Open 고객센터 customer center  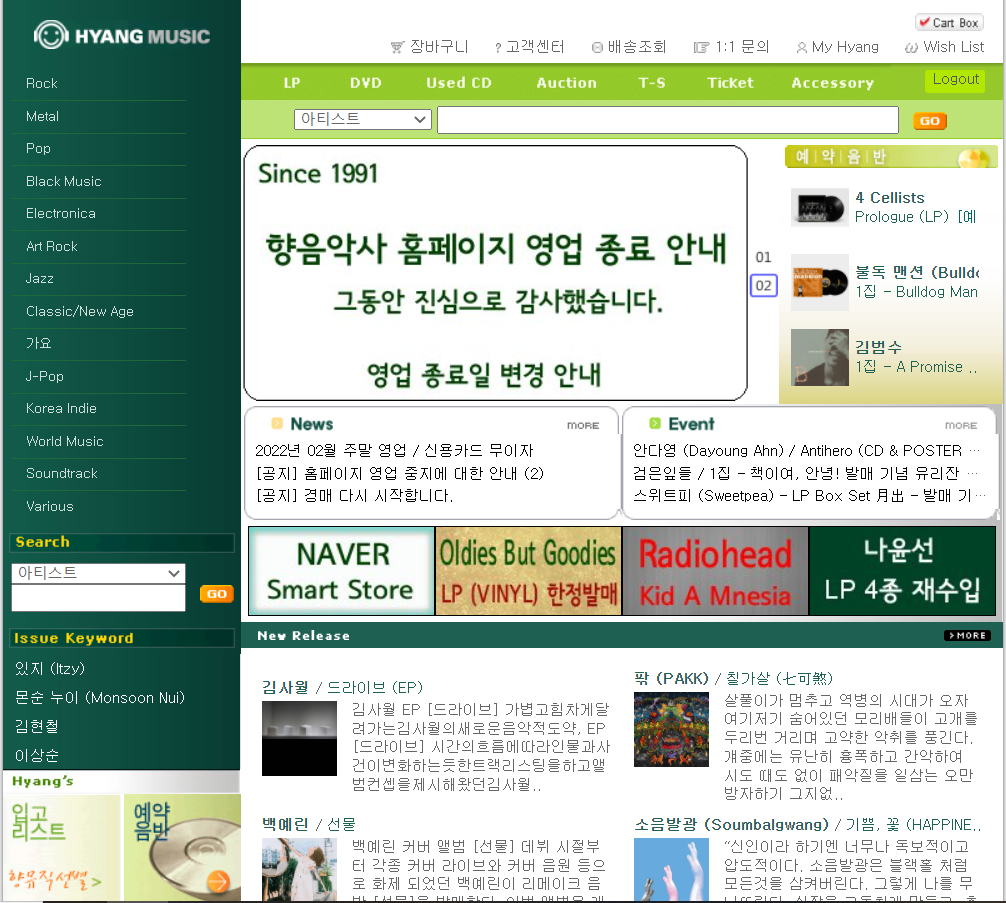click(529, 47)
